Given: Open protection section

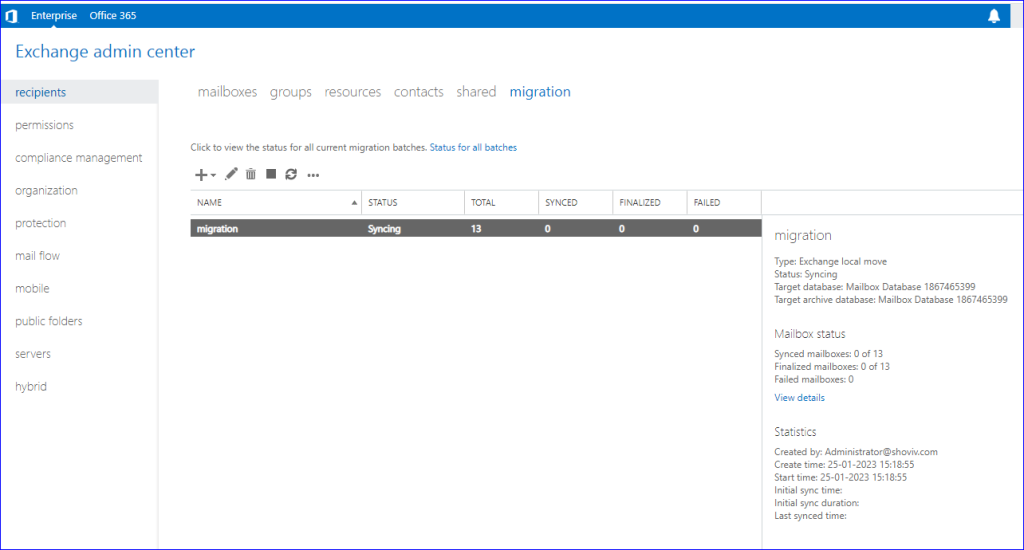Looking at the screenshot, I should point(40,223).
